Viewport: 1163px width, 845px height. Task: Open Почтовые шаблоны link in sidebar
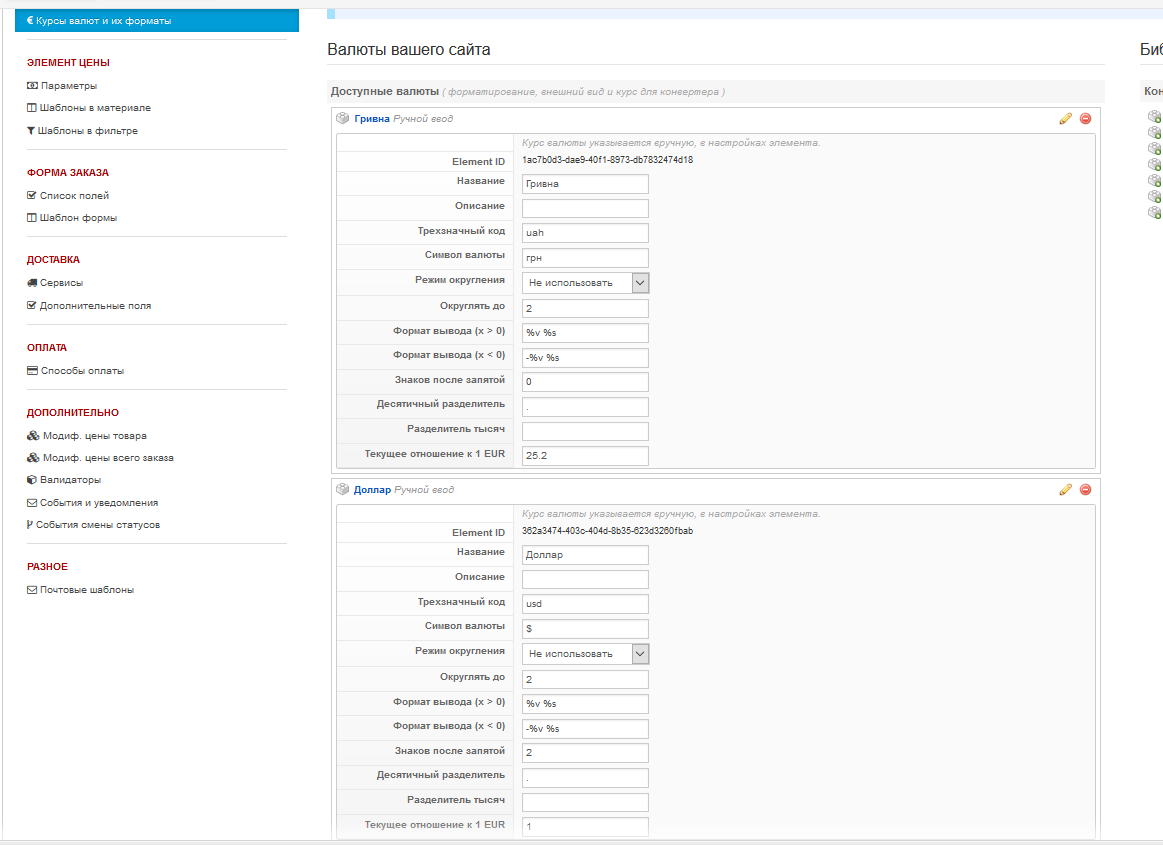pyautogui.click(x=86, y=590)
